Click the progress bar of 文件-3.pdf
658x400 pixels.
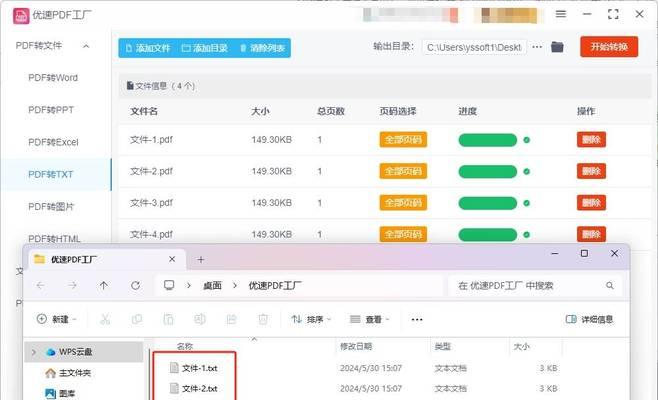pos(488,203)
